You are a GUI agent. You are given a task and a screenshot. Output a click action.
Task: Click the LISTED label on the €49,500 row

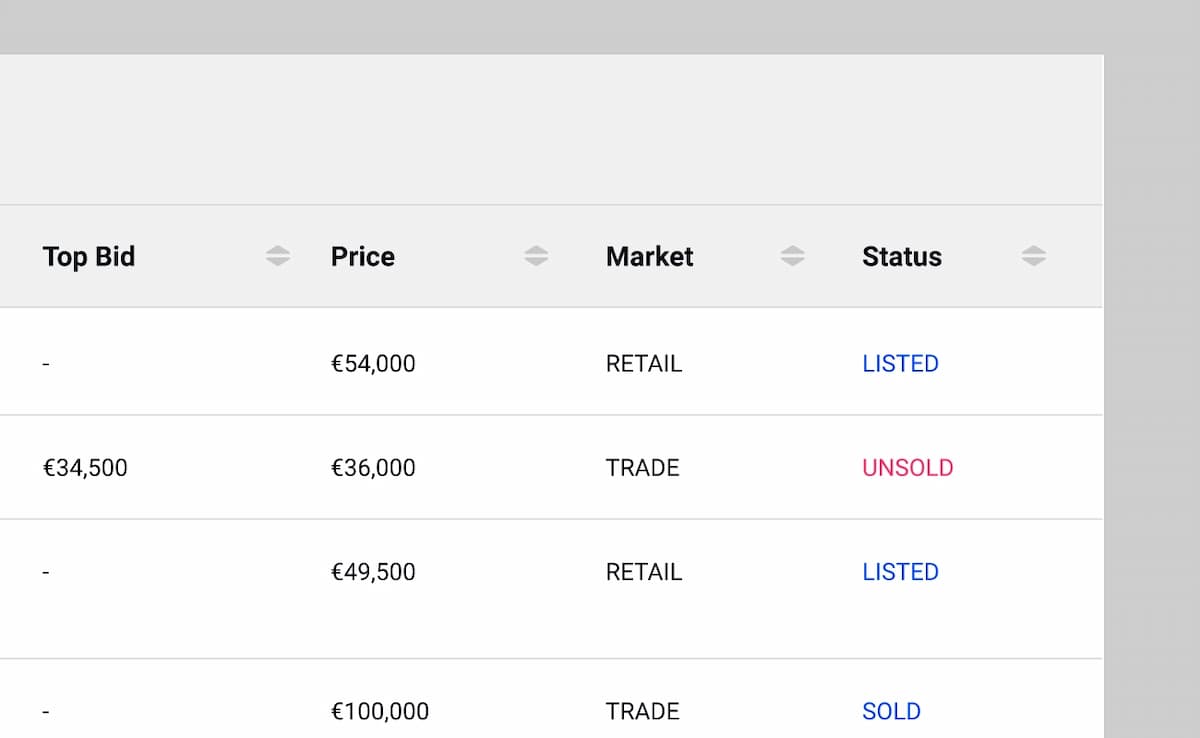(900, 571)
